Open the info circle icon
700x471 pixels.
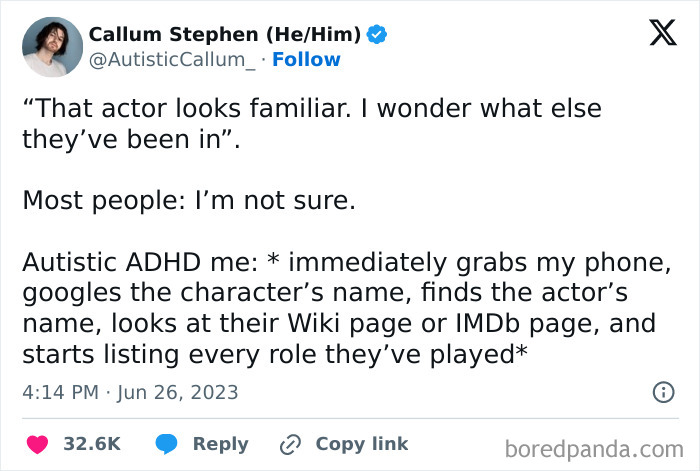(x=663, y=392)
